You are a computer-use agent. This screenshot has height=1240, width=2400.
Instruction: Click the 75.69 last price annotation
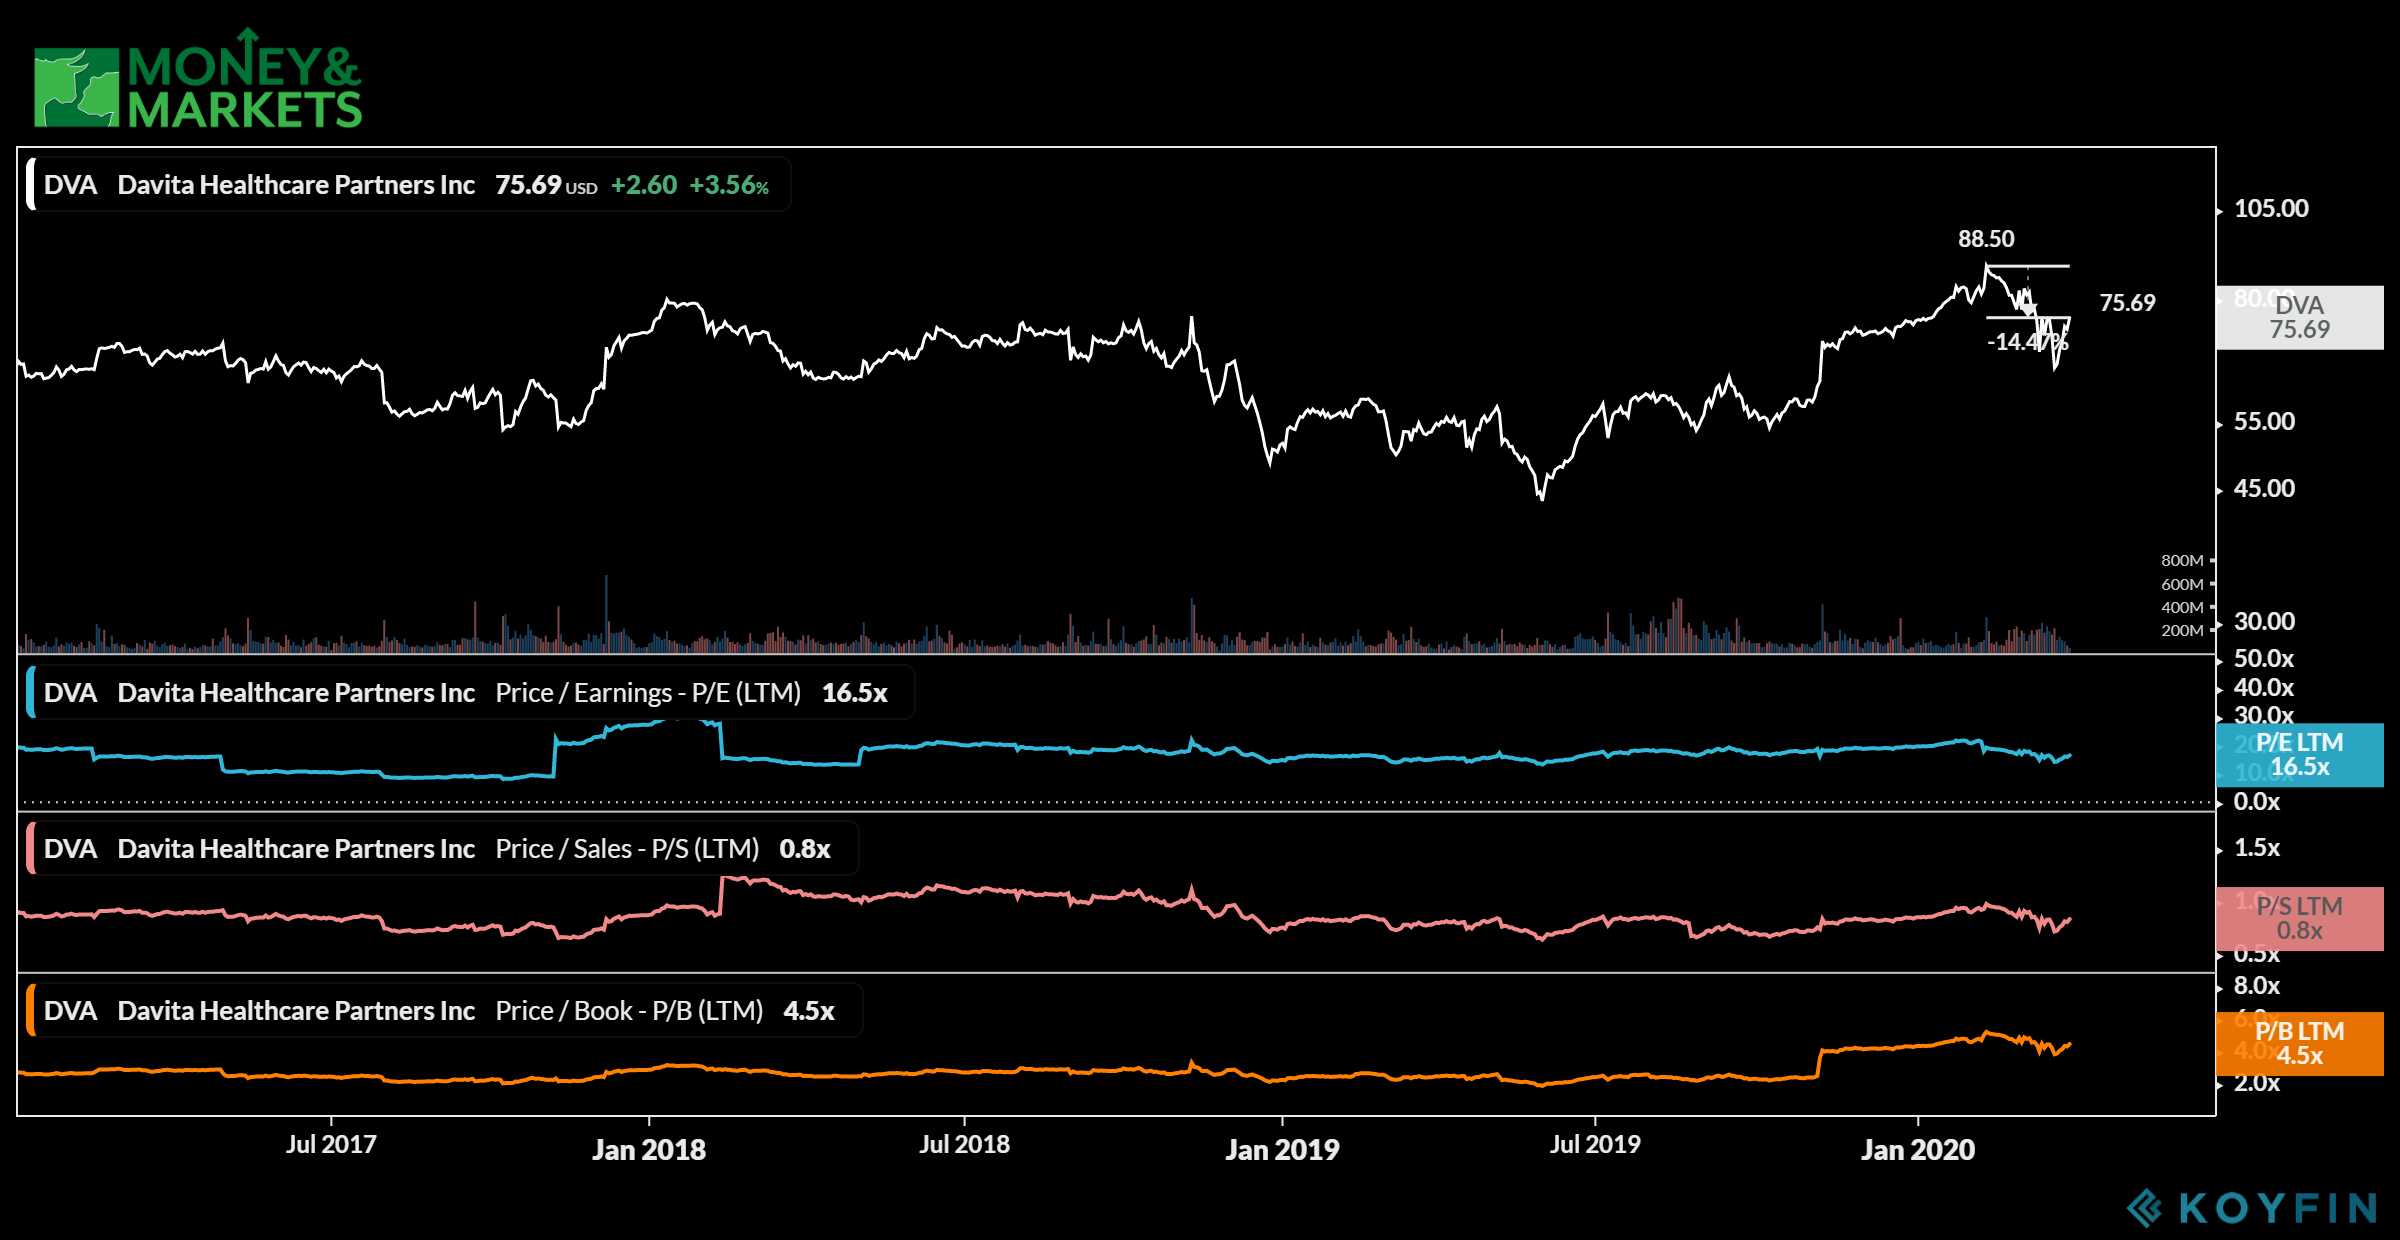2127,303
